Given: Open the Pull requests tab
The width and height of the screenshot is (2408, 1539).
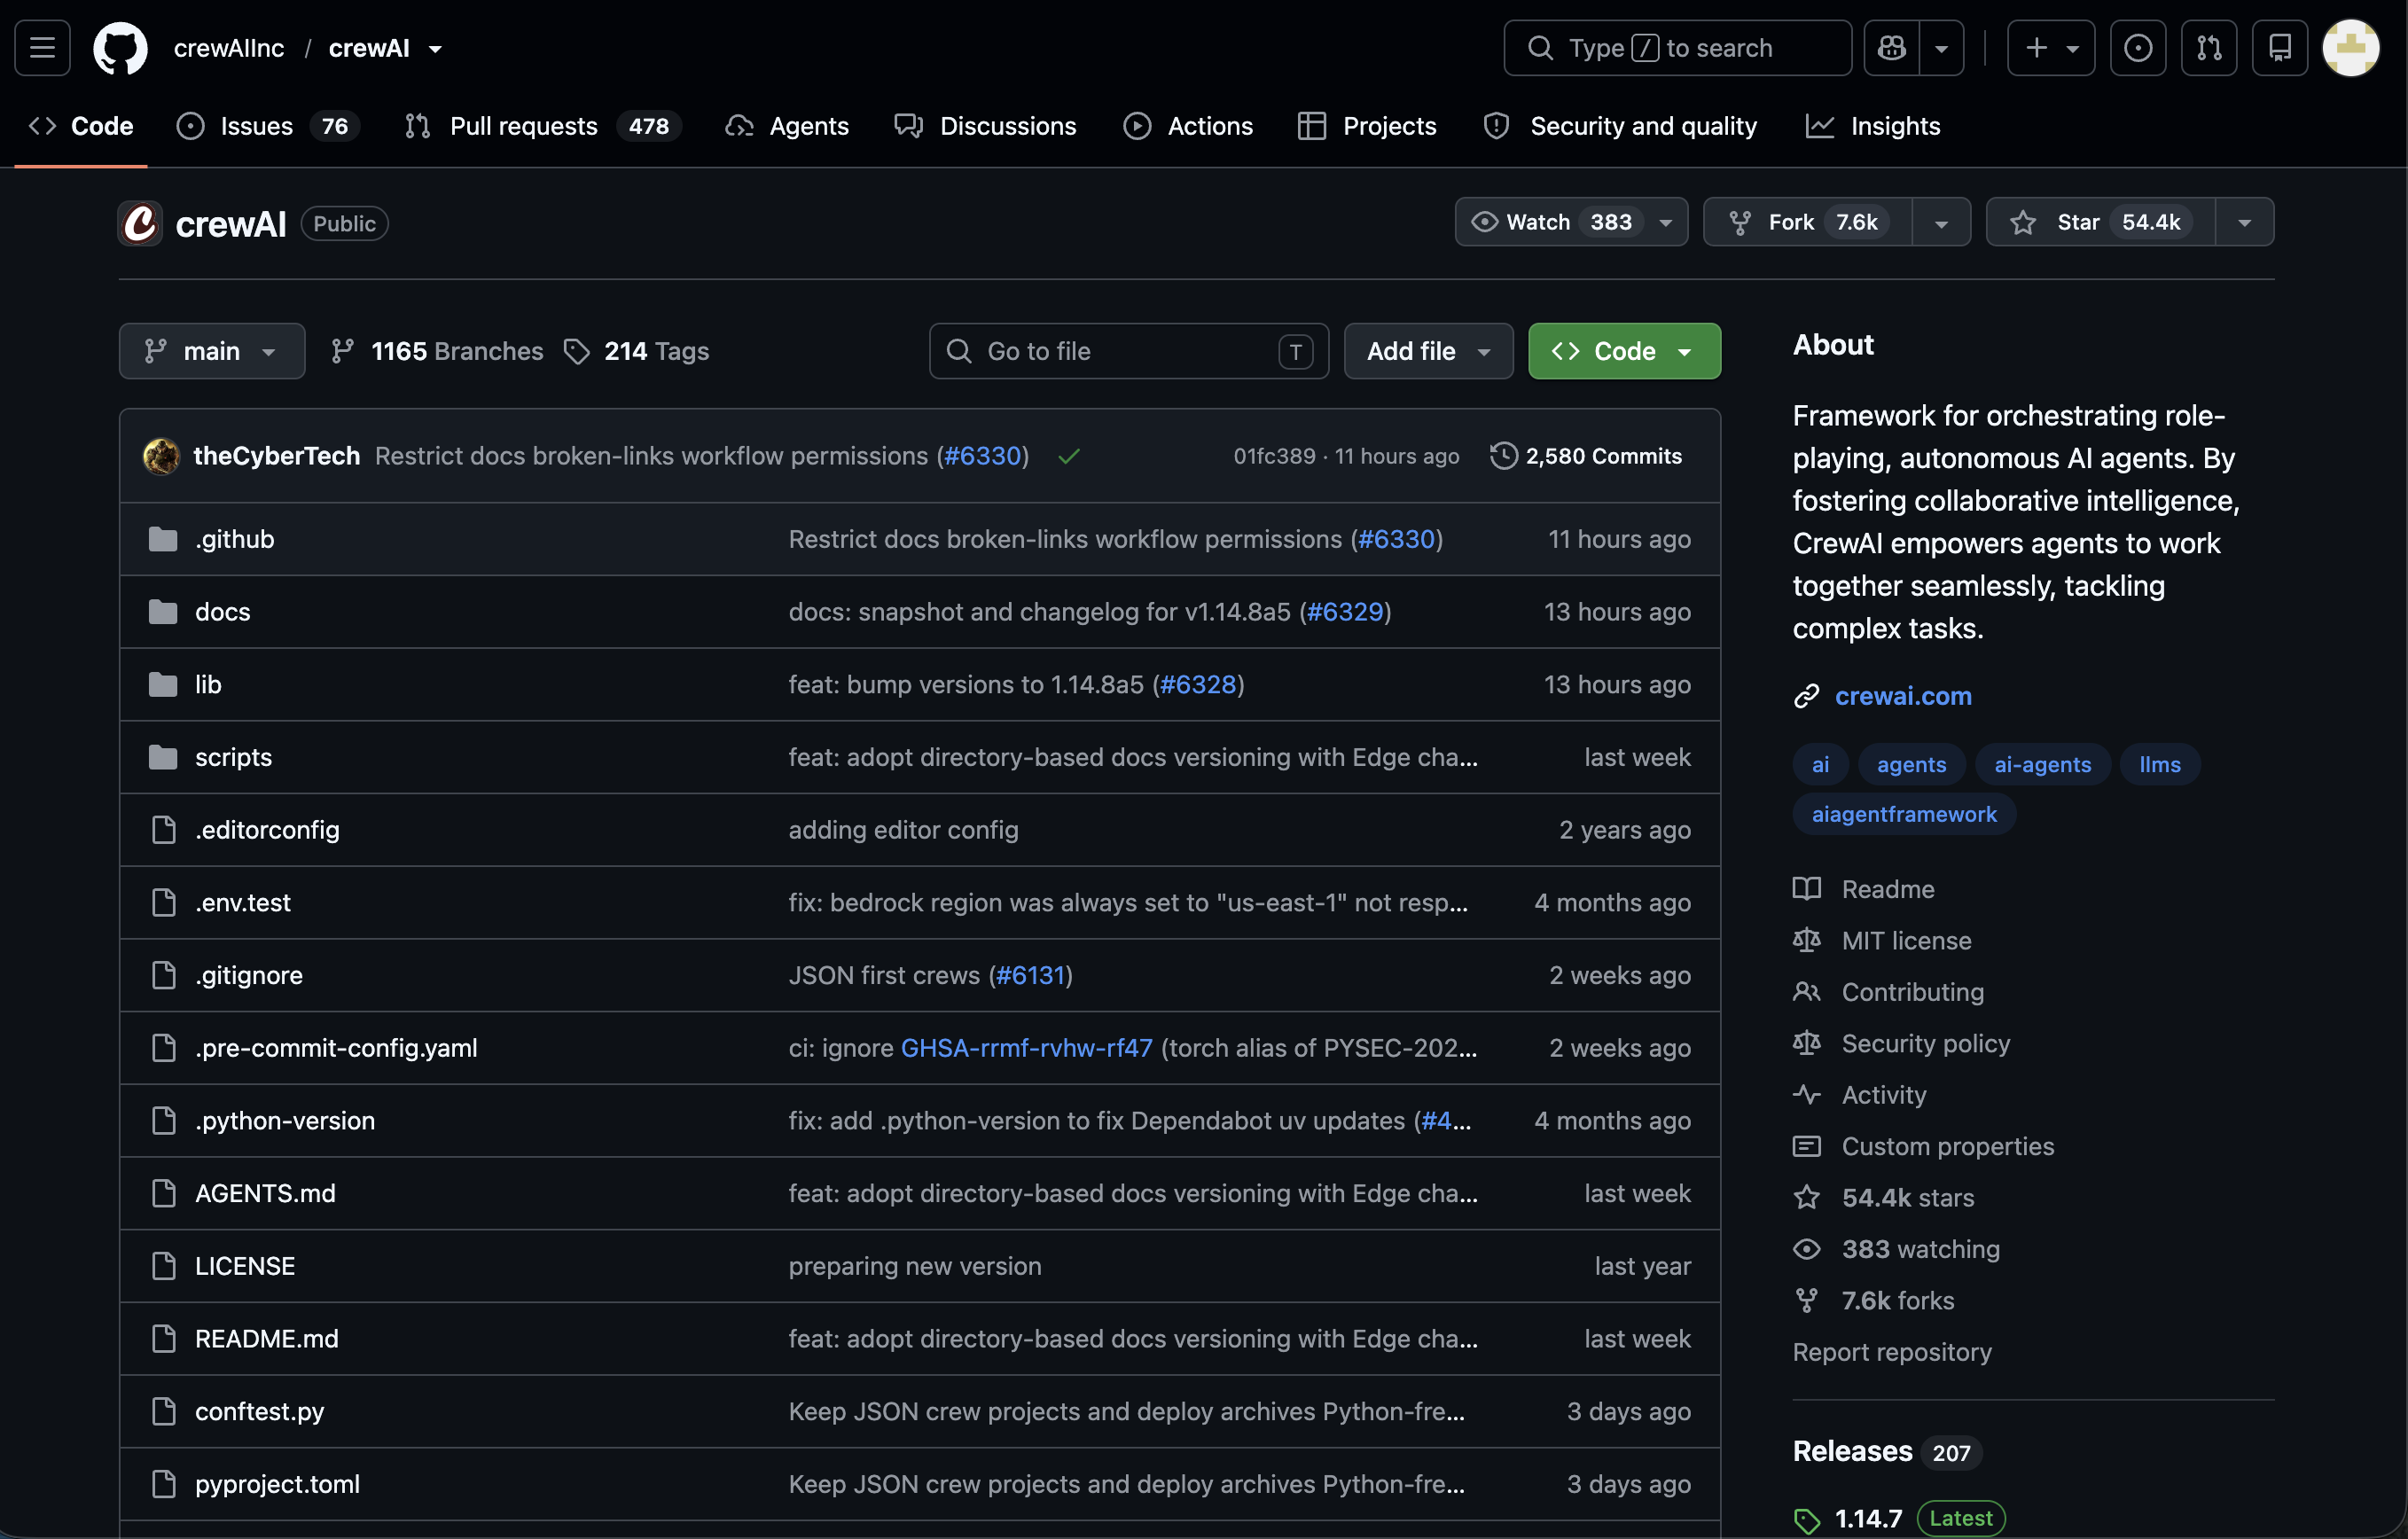Looking at the screenshot, I should pos(543,126).
